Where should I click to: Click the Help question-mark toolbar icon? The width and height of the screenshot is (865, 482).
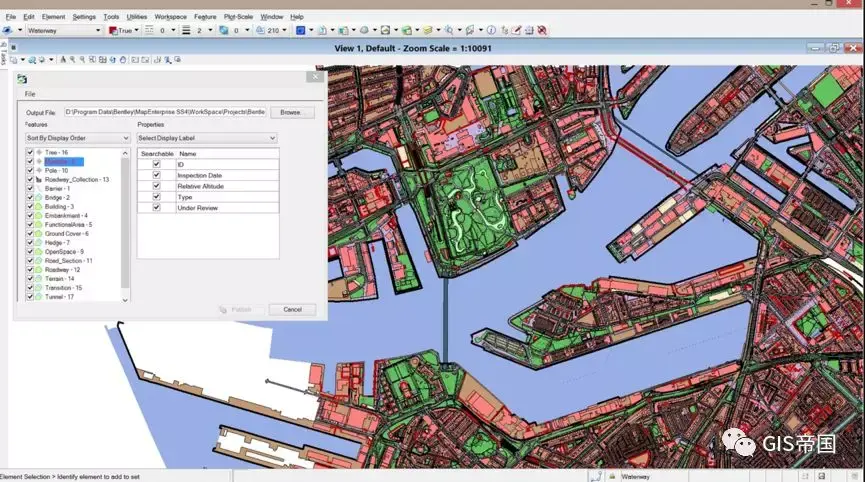505,30
